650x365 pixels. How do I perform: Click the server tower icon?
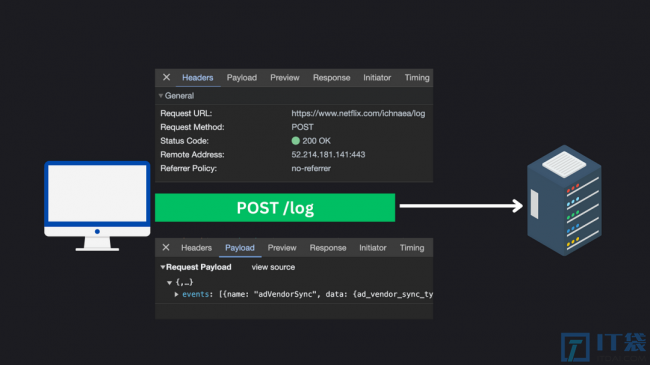click(564, 200)
